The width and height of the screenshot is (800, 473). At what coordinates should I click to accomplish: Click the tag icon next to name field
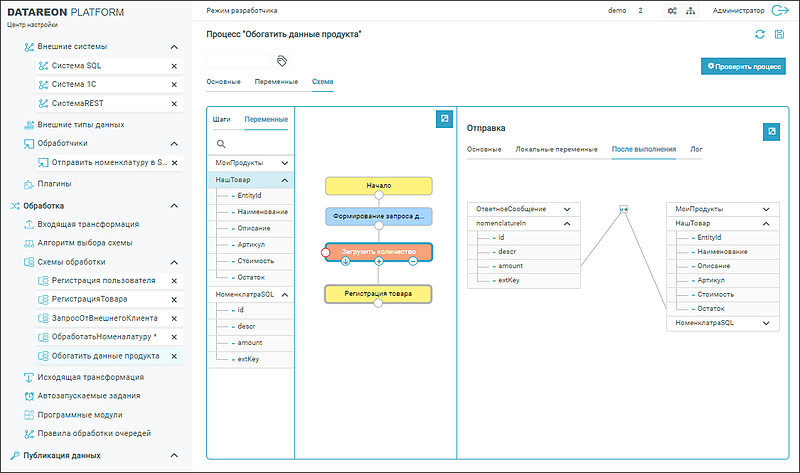[x=282, y=61]
